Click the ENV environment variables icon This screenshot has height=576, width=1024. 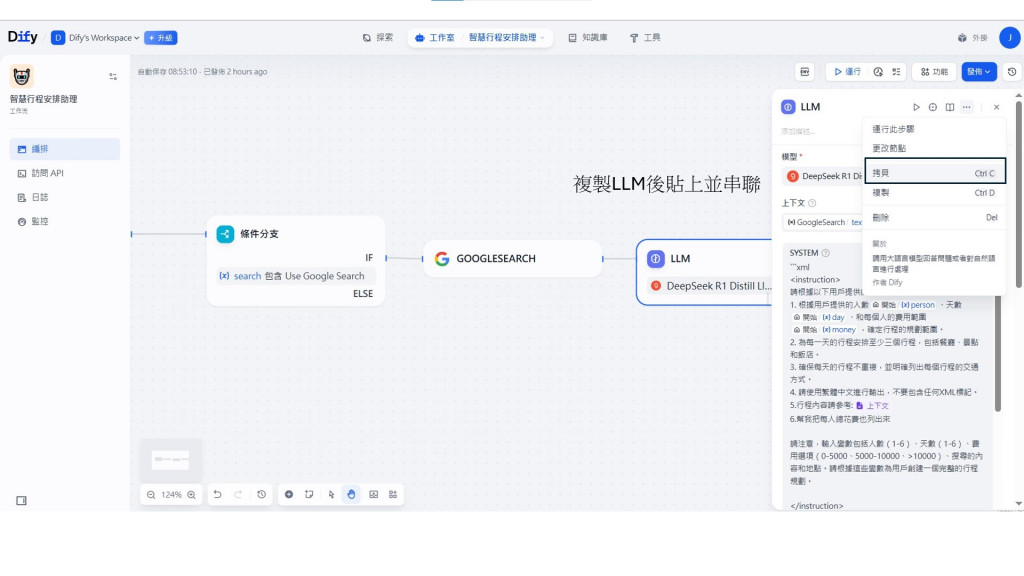[x=805, y=72]
